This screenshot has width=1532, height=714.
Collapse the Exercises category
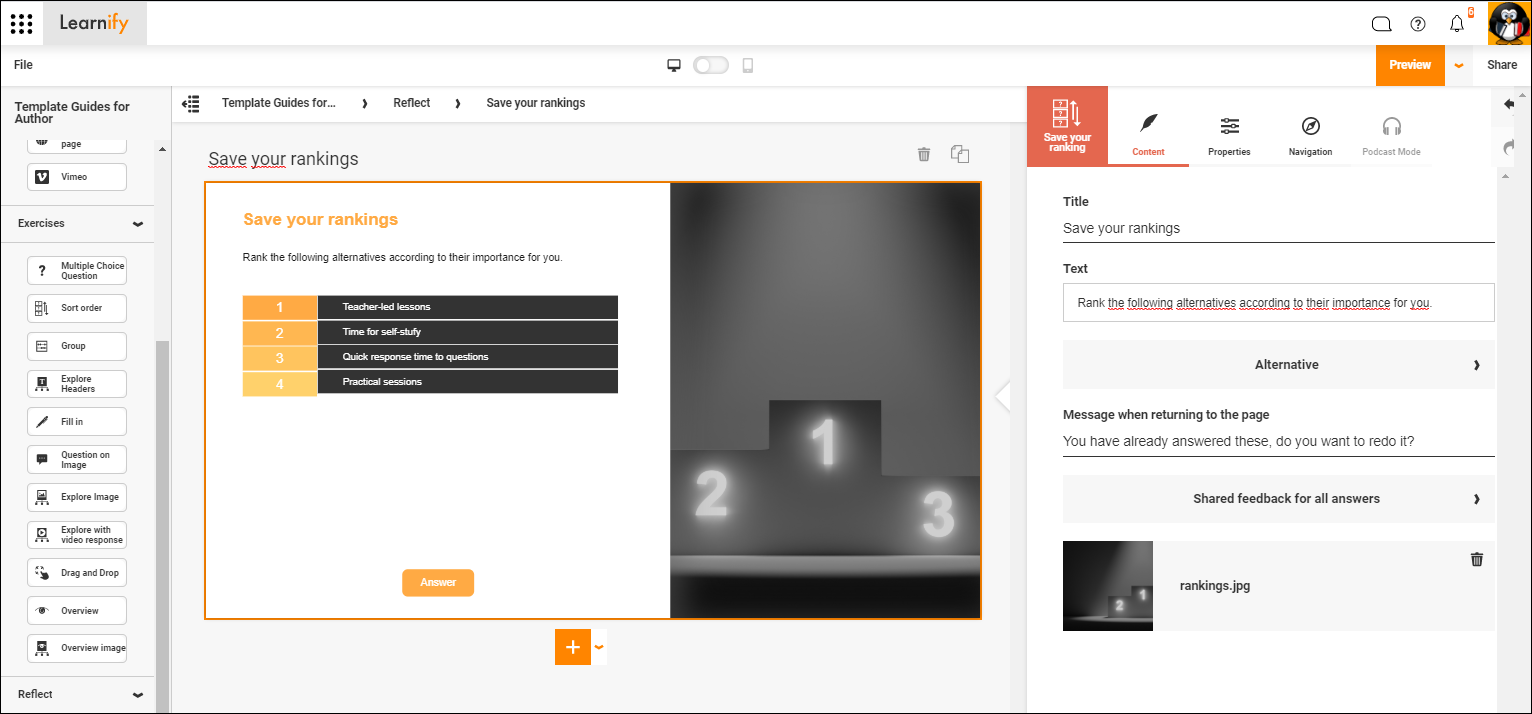tap(138, 223)
